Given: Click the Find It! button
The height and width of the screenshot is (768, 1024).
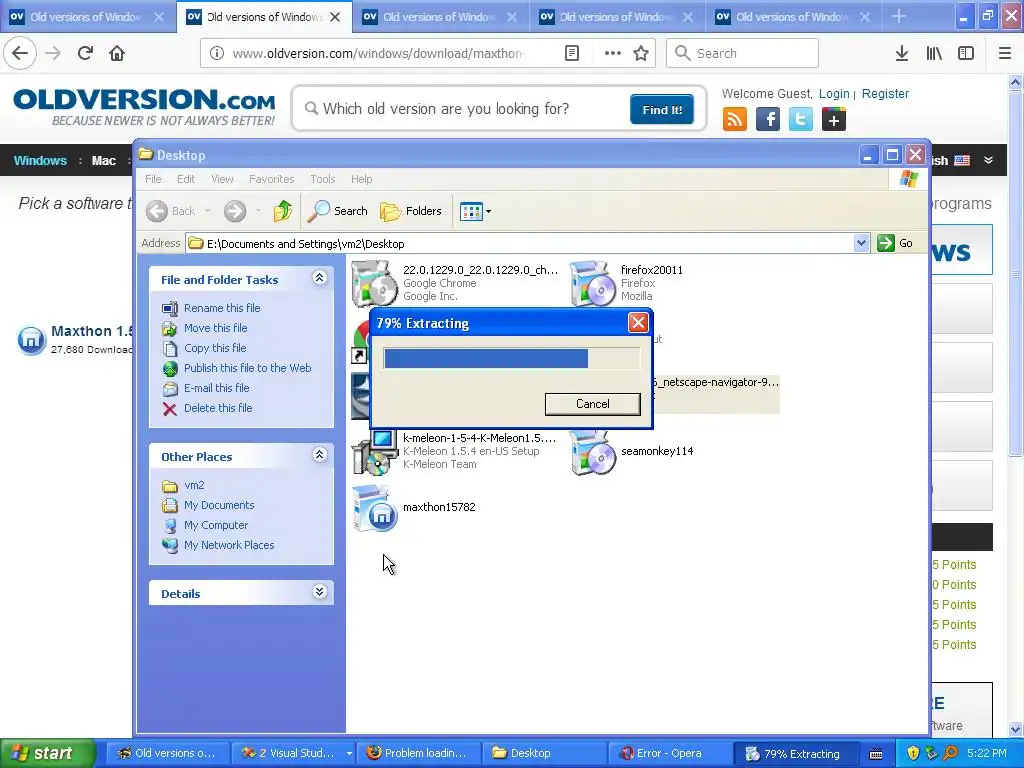Looking at the screenshot, I should pos(662,109).
